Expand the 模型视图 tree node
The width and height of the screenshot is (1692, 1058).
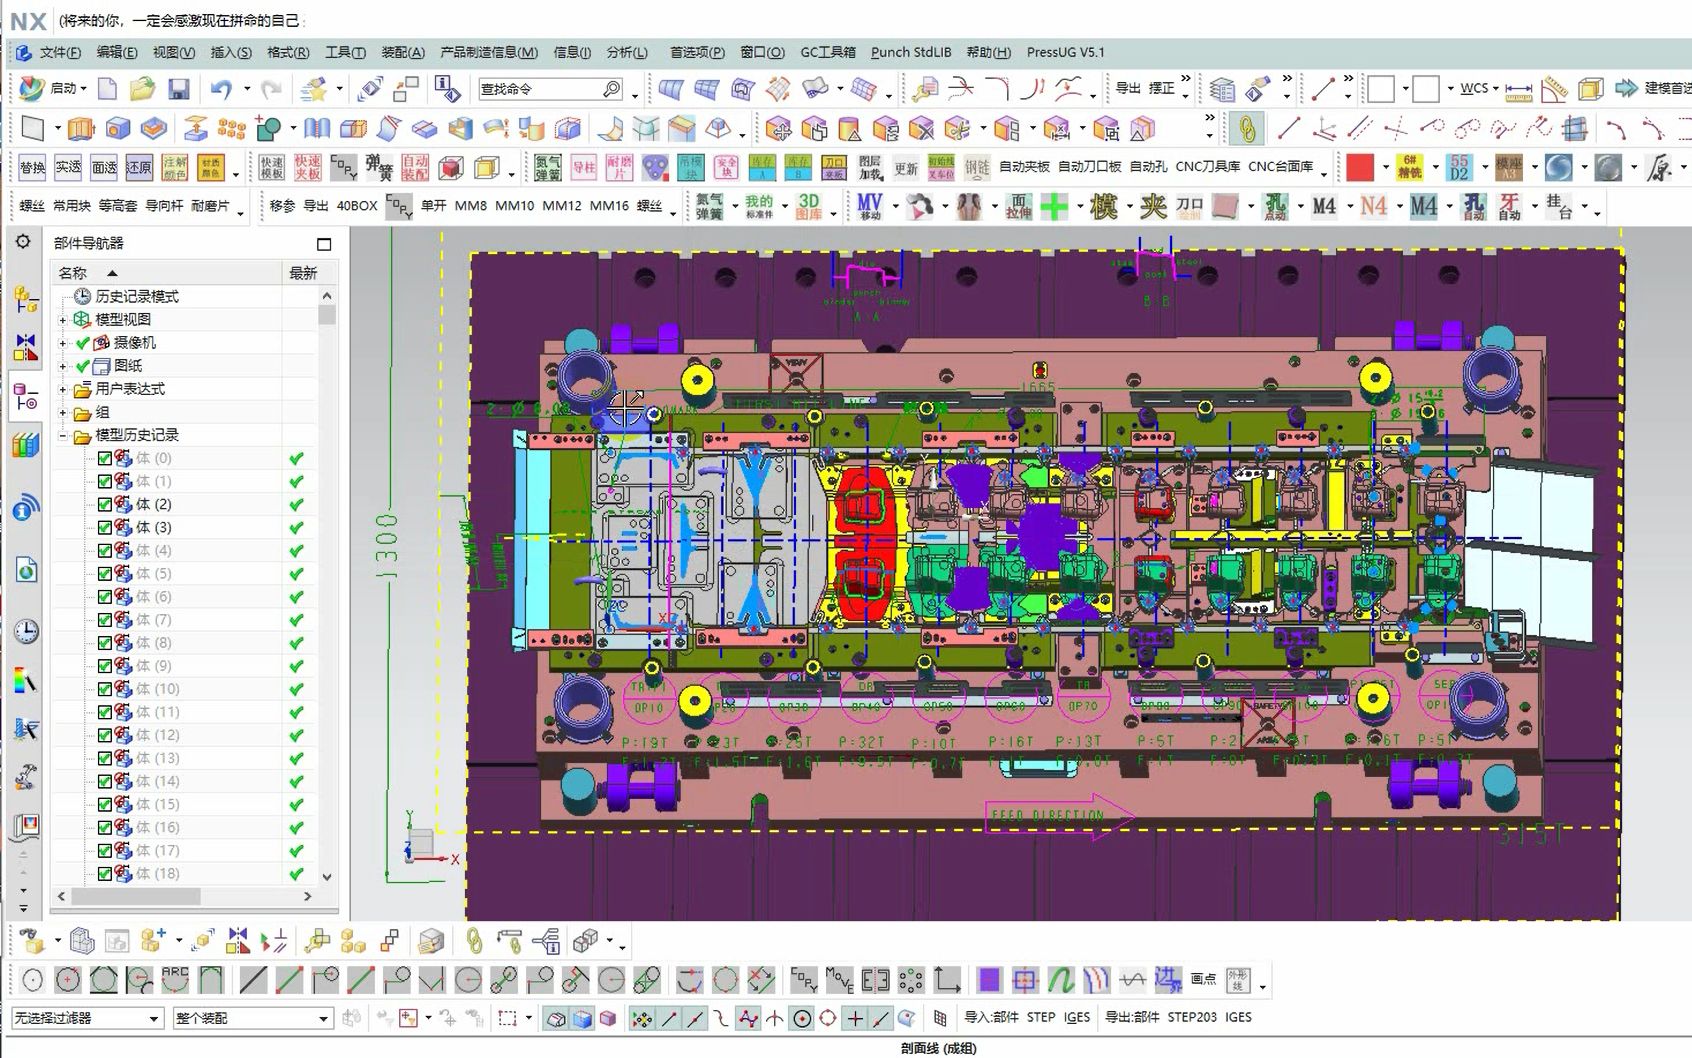pyautogui.click(x=63, y=319)
